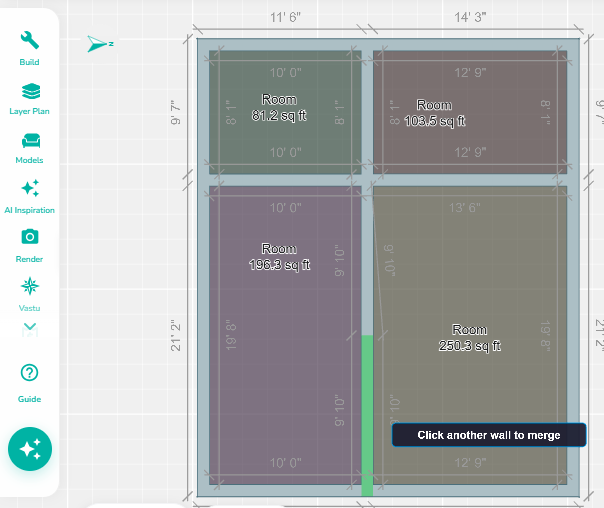The width and height of the screenshot is (604, 508).
Task: Click the Models label in sidebar
Action: click(29, 160)
